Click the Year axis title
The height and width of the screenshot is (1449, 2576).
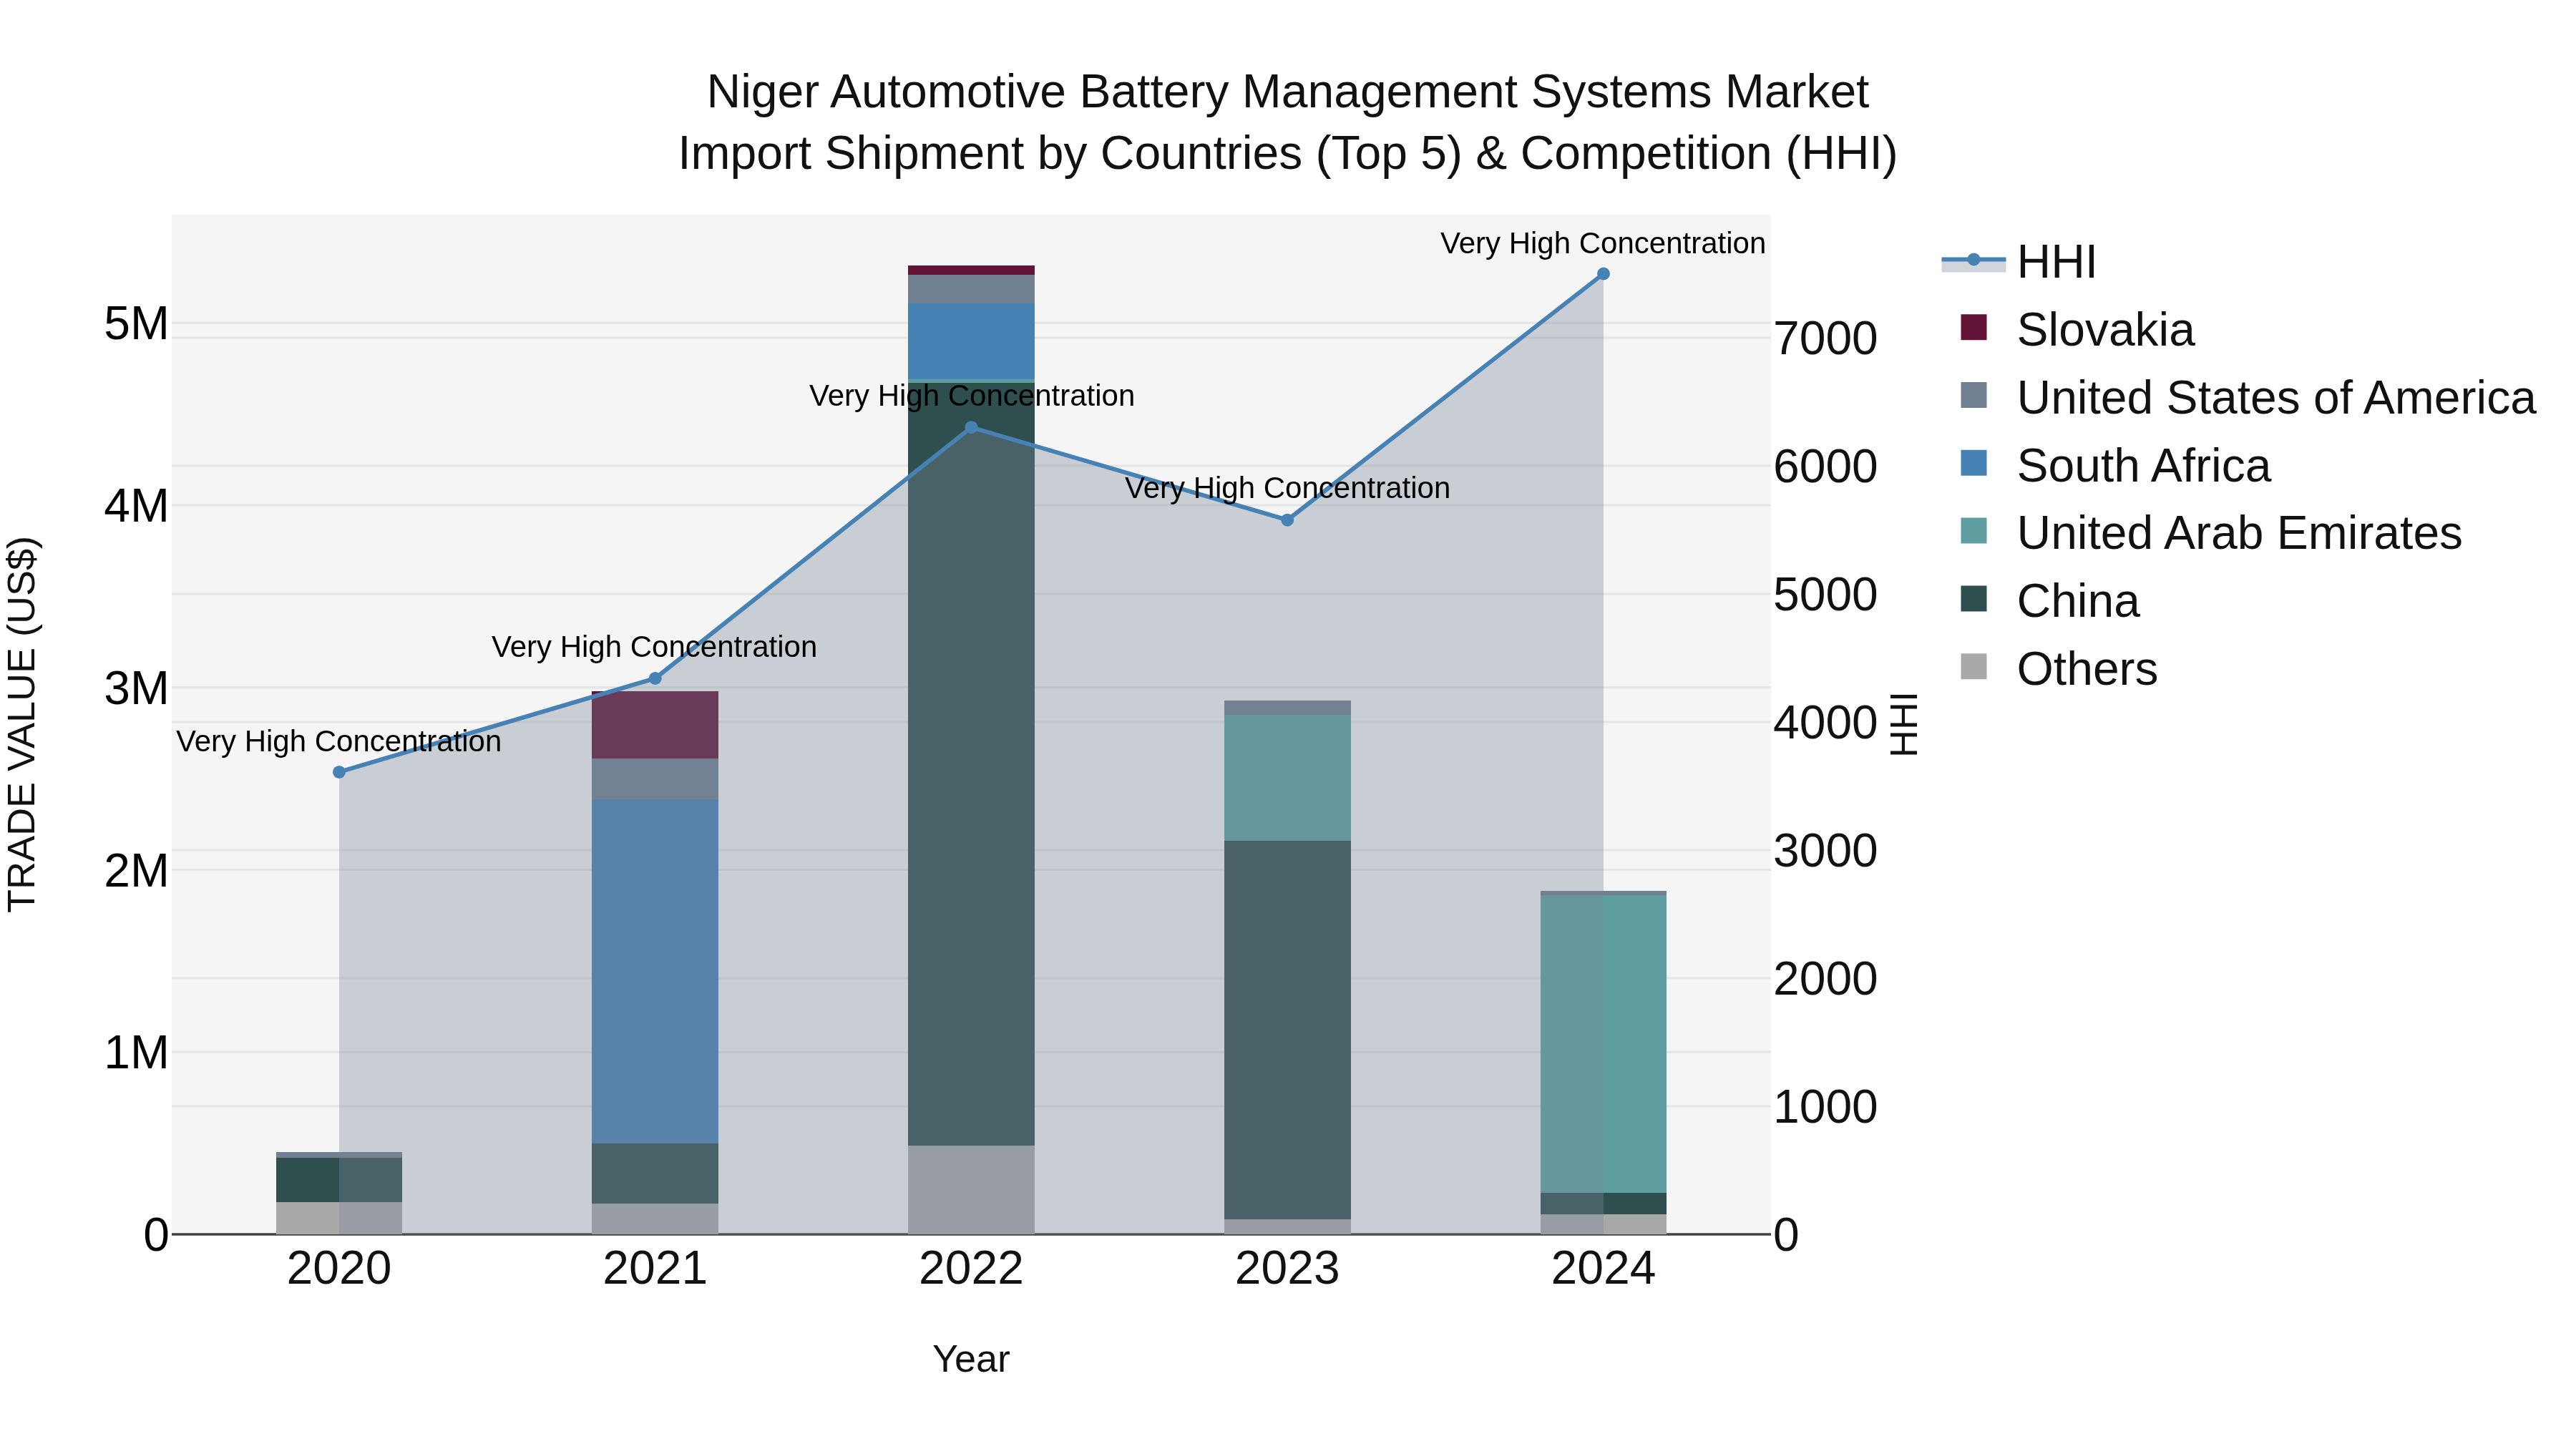(971, 1360)
